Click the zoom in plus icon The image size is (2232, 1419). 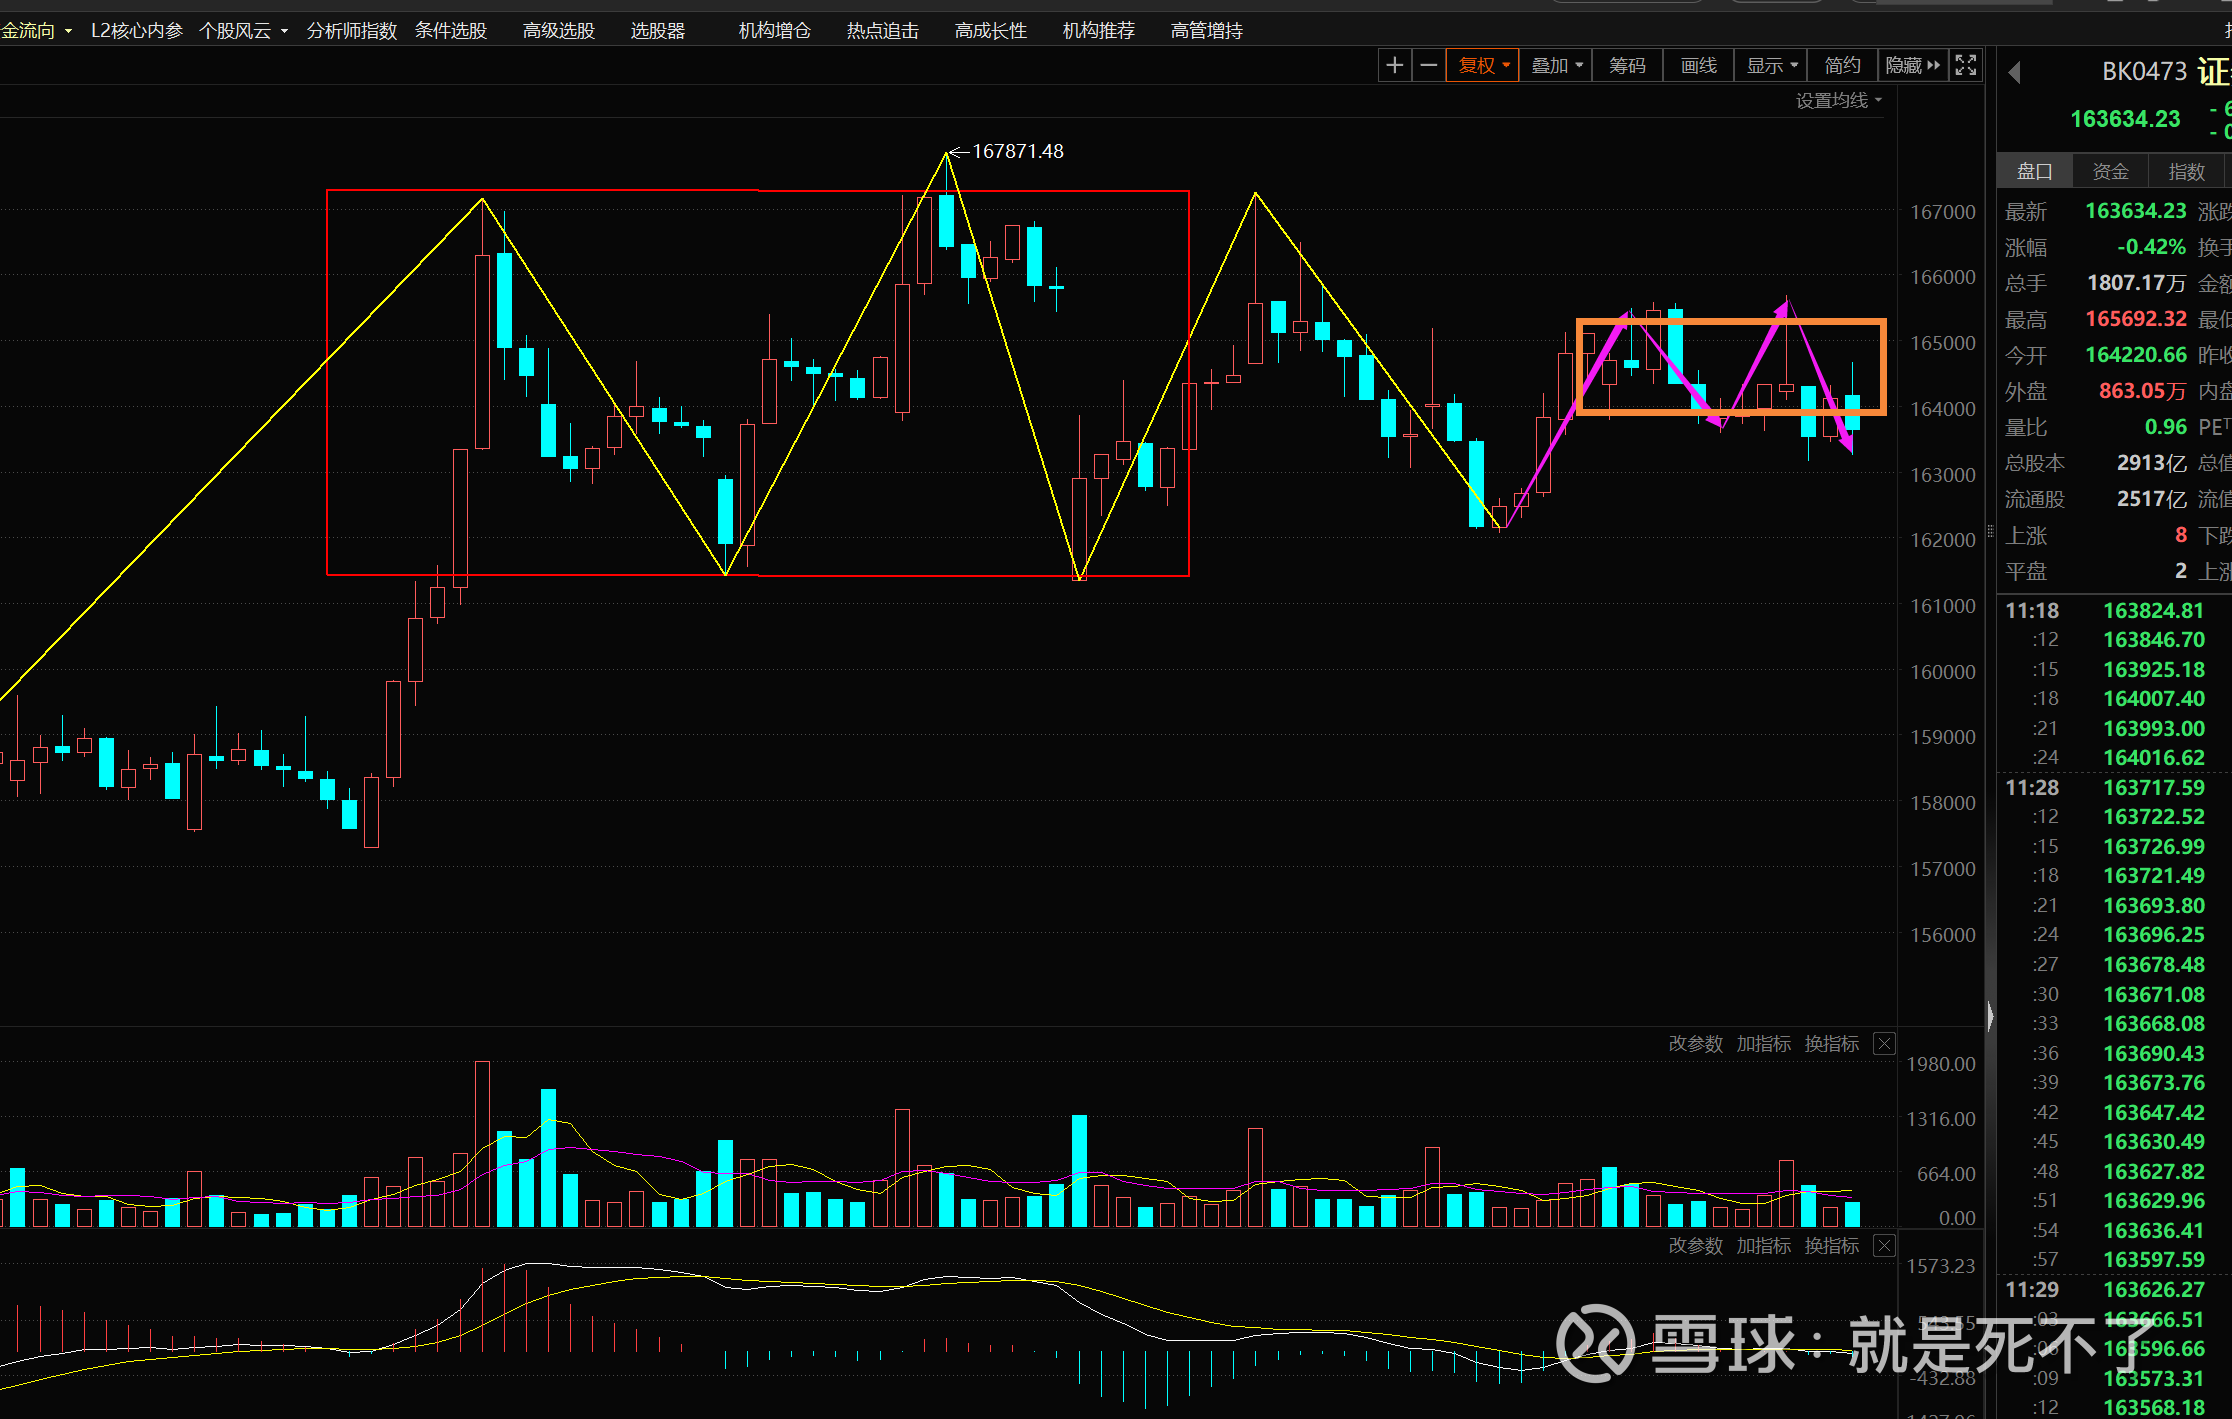(1394, 66)
